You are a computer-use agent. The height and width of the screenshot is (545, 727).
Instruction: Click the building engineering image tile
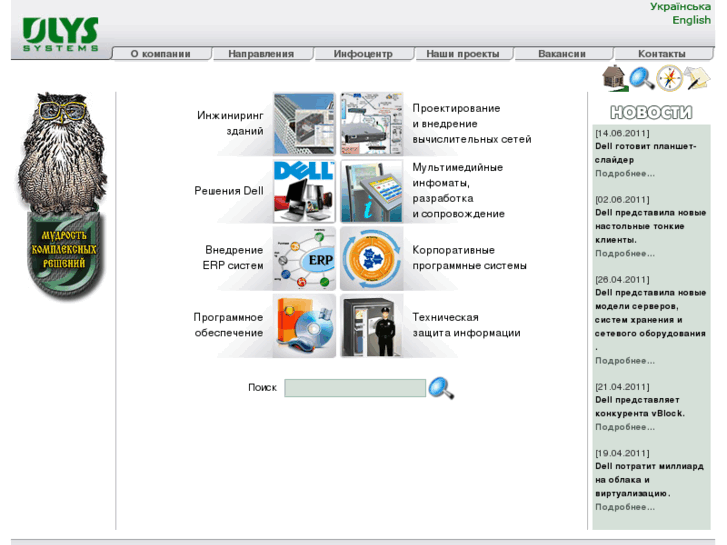pyautogui.click(x=304, y=124)
